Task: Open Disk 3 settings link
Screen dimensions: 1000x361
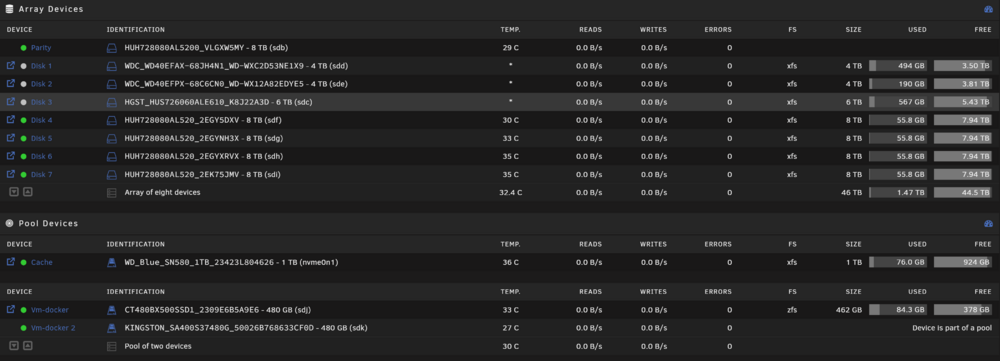Action: [41, 102]
